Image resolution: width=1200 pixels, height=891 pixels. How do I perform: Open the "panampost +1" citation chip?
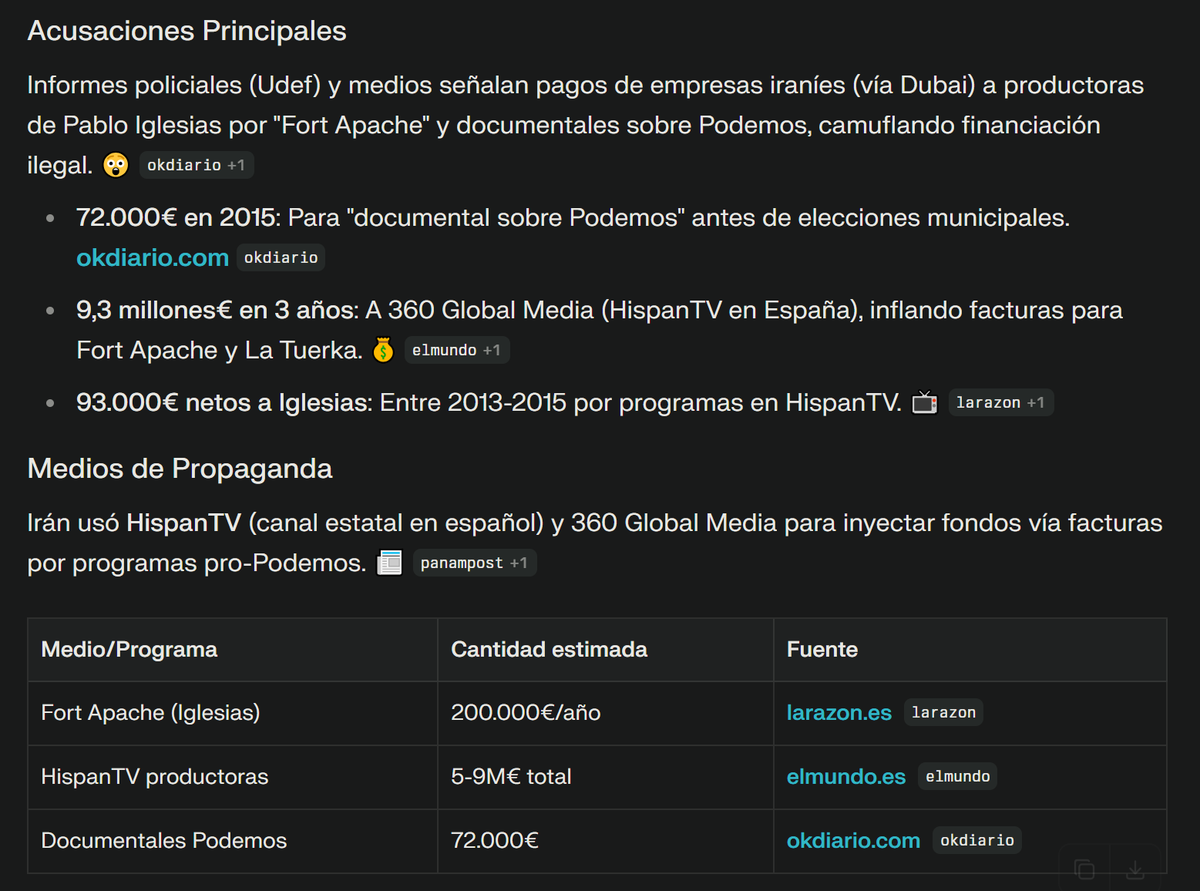[474, 563]
